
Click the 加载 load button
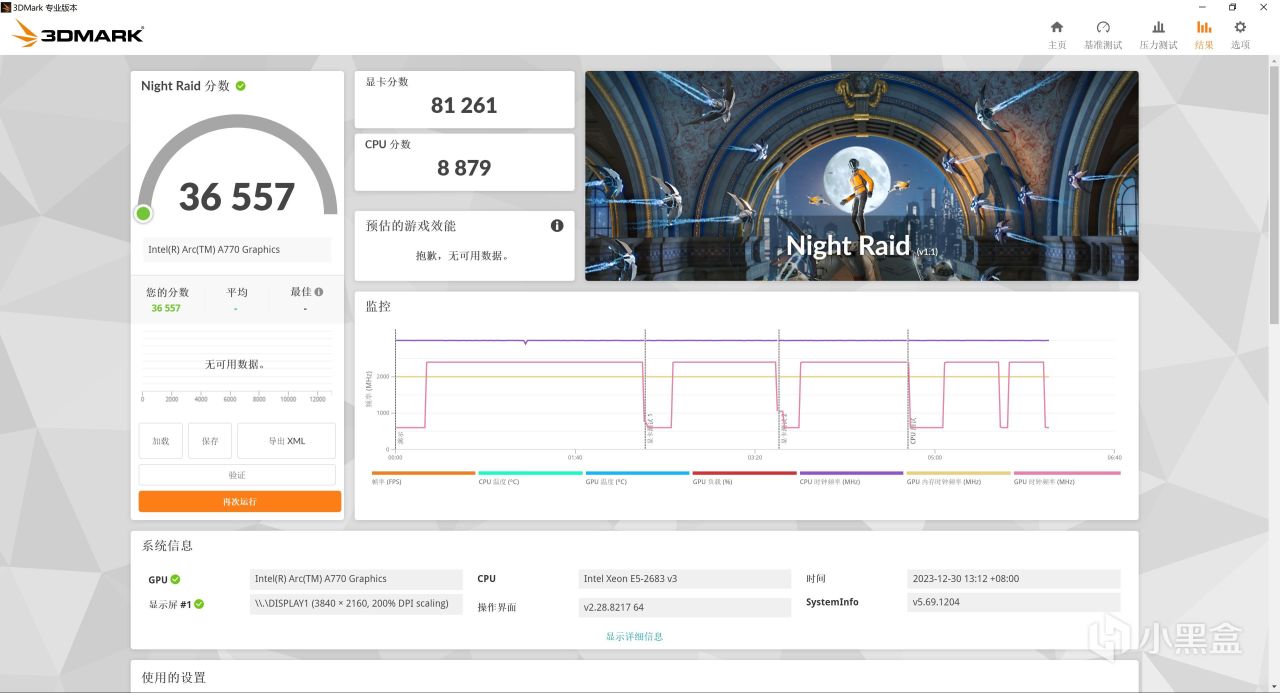[160, 441]
